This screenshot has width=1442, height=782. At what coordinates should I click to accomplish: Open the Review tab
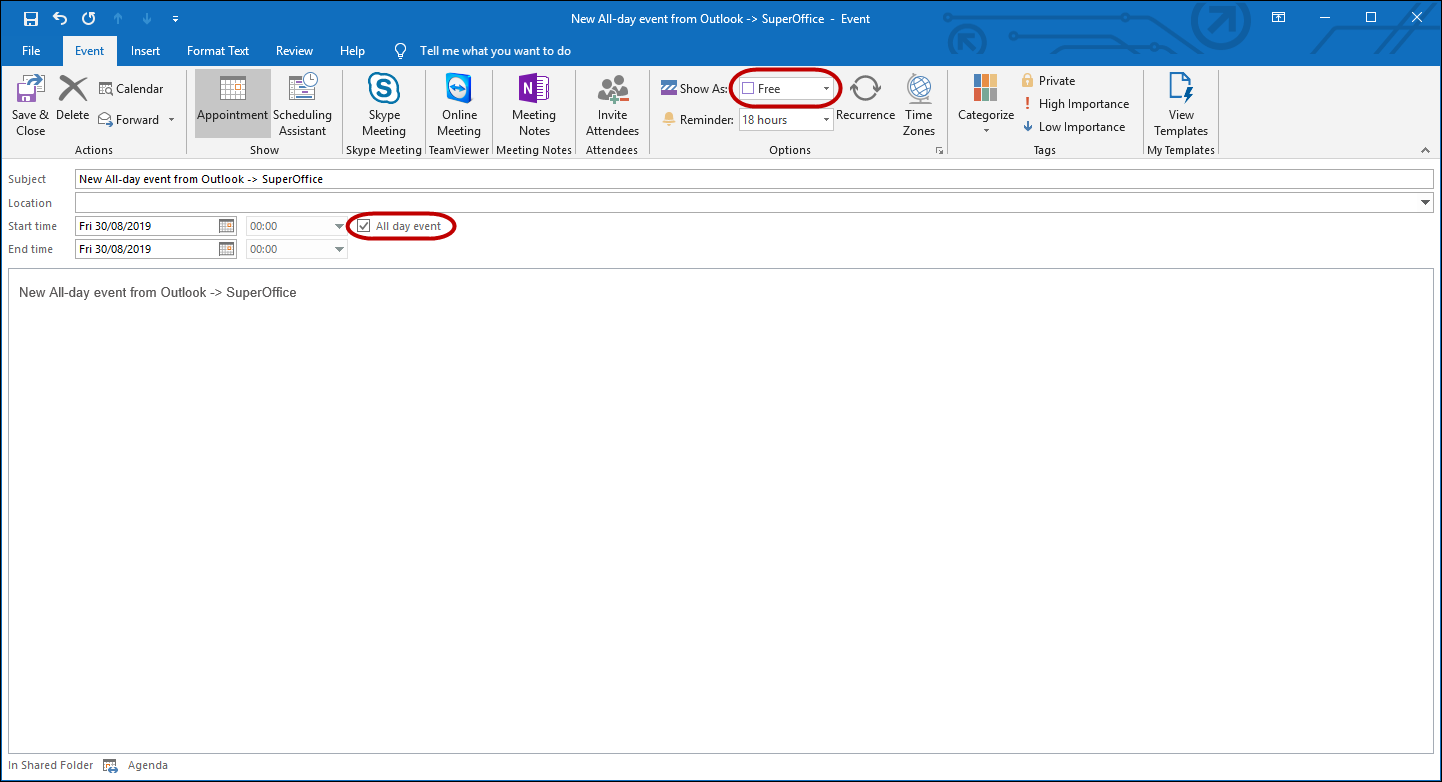(295, 51)
